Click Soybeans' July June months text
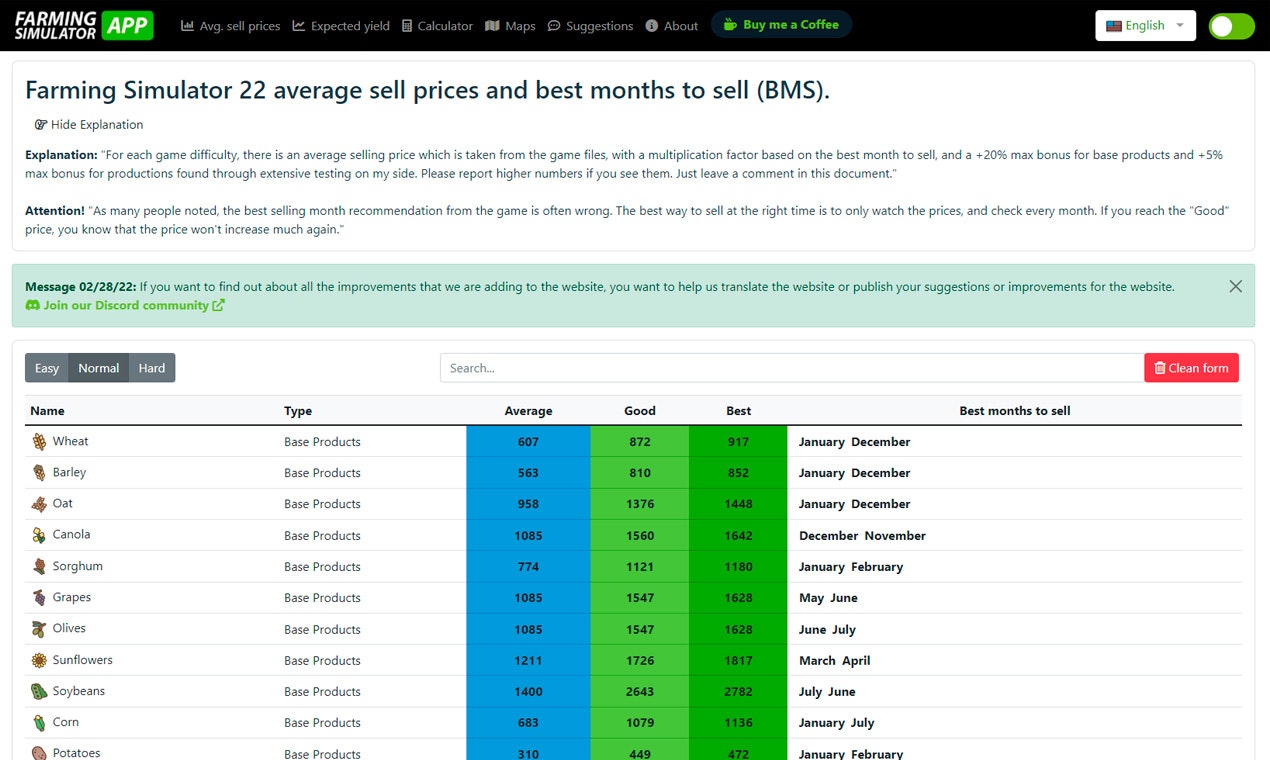The image size is (1270, 760). [827, 692]
